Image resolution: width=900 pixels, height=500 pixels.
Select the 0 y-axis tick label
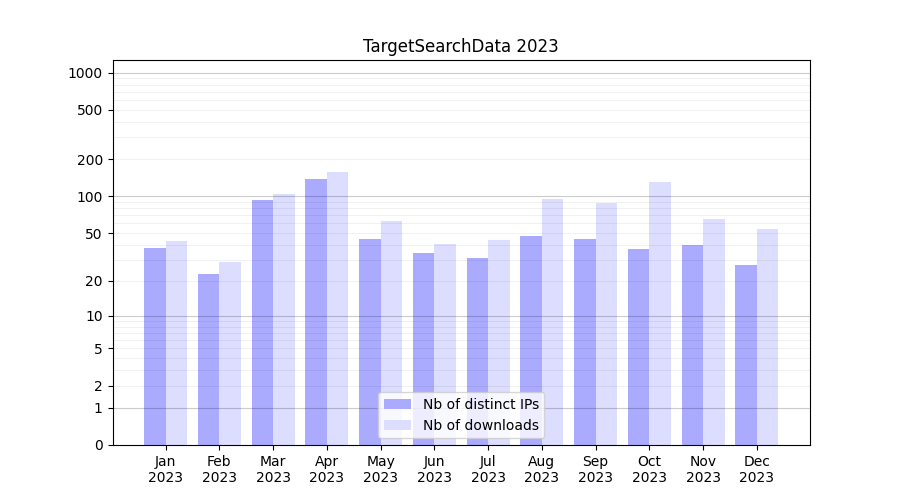click(x=98, y=445)
